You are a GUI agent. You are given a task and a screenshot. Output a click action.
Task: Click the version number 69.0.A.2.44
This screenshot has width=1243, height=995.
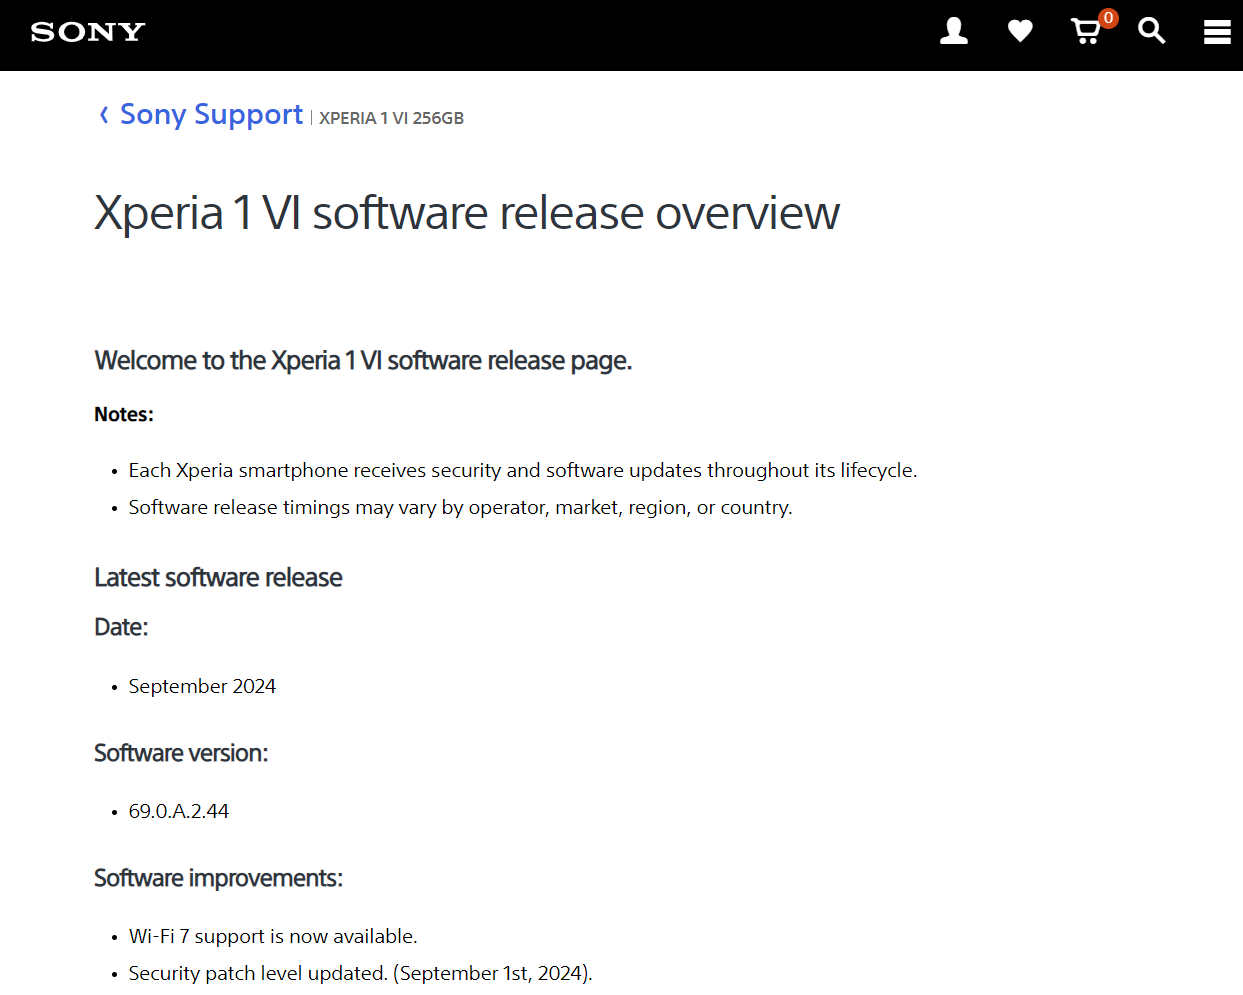(x=179, y=812)
